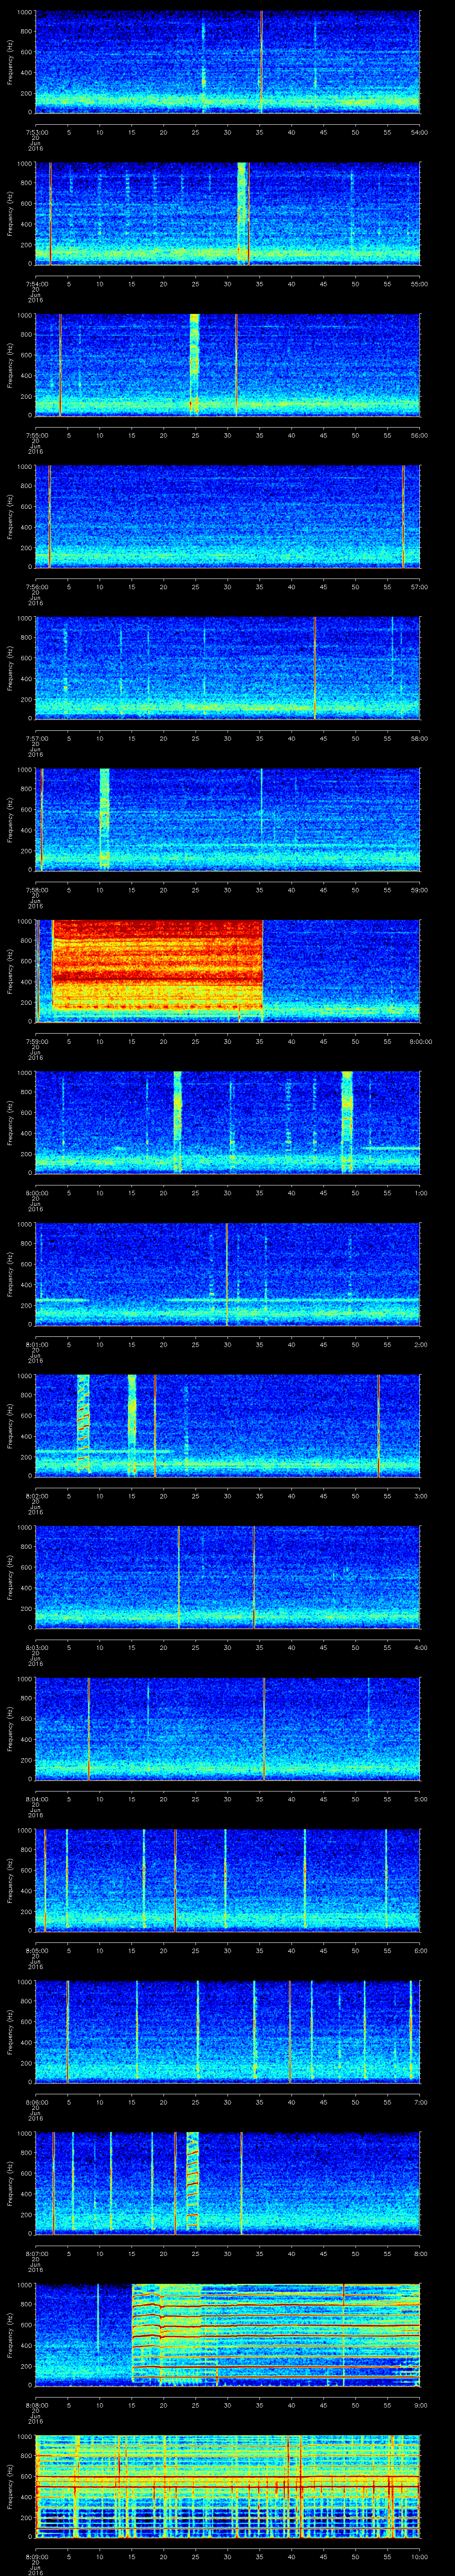Click the 8:04:00 start time label
Viewport: 455px width, 2576px height.
tap(36, 1799)
